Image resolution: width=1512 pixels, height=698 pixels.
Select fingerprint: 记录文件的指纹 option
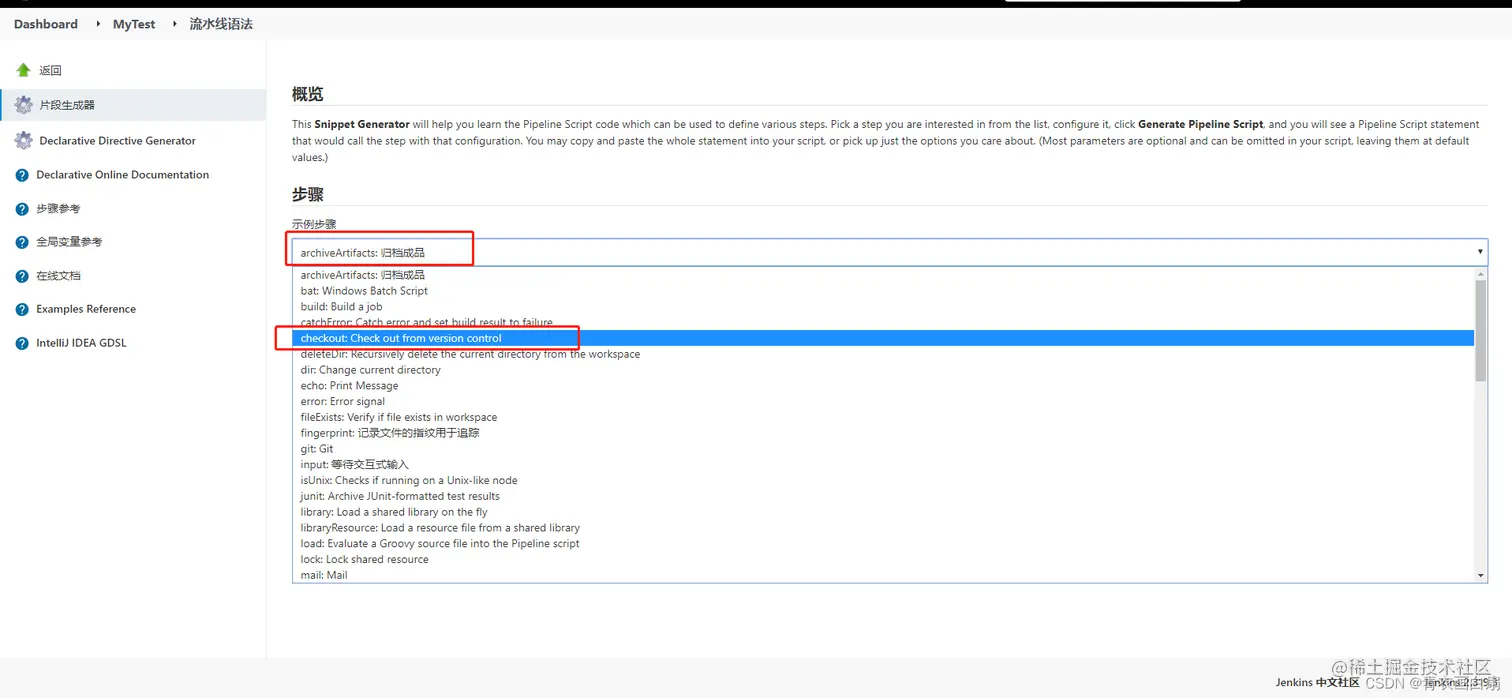(x=883, y=433)
